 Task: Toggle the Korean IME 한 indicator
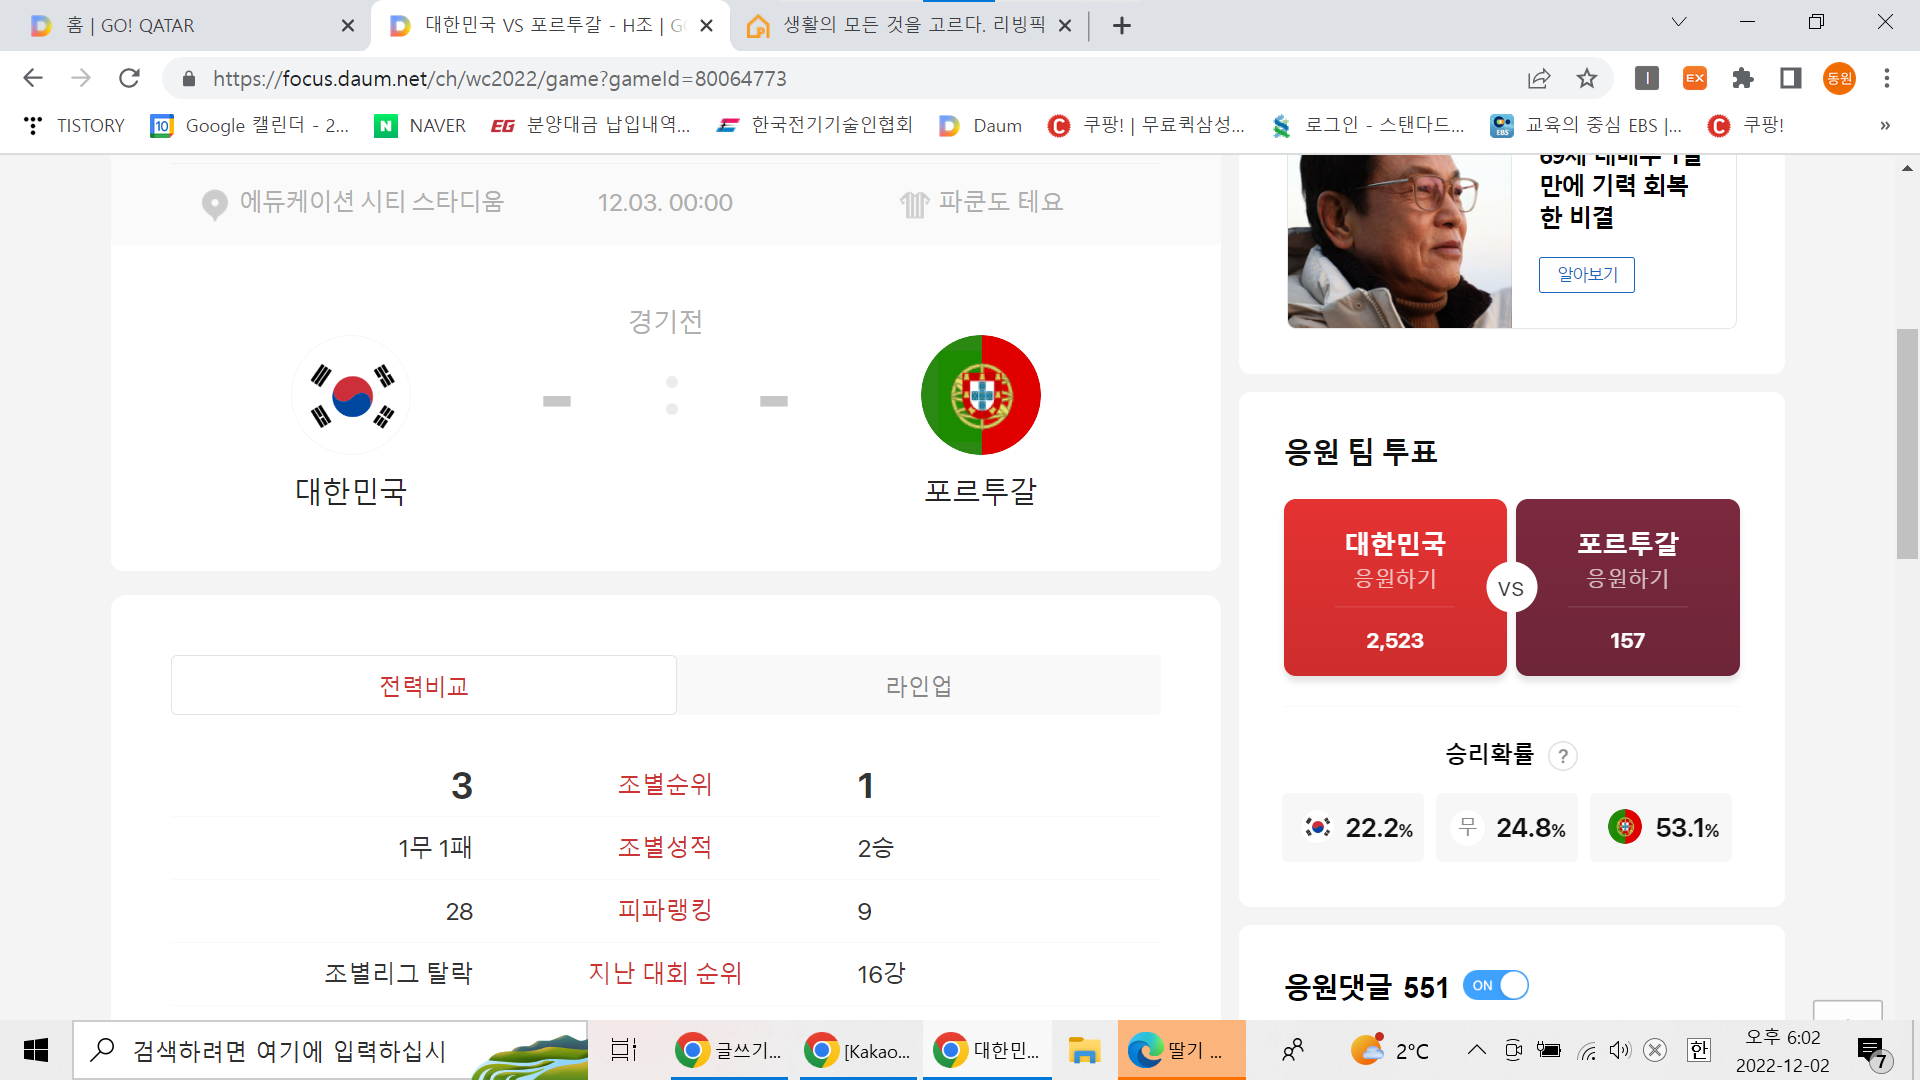coord(1698,1050)
